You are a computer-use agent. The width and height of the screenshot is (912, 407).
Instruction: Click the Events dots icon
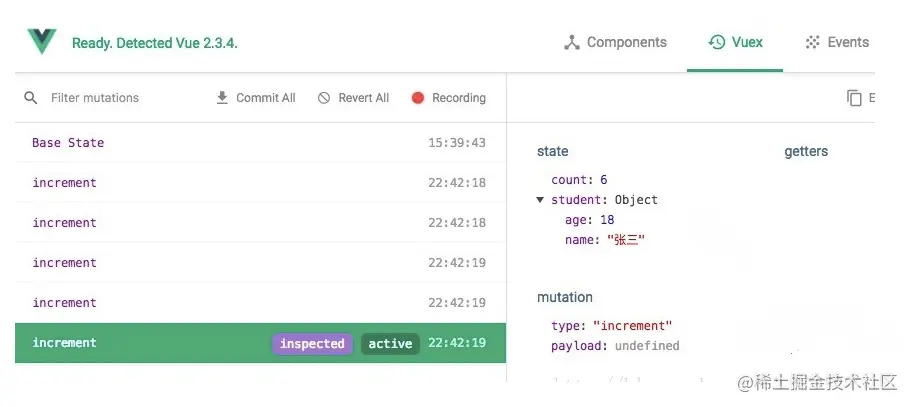pos(813,43)
